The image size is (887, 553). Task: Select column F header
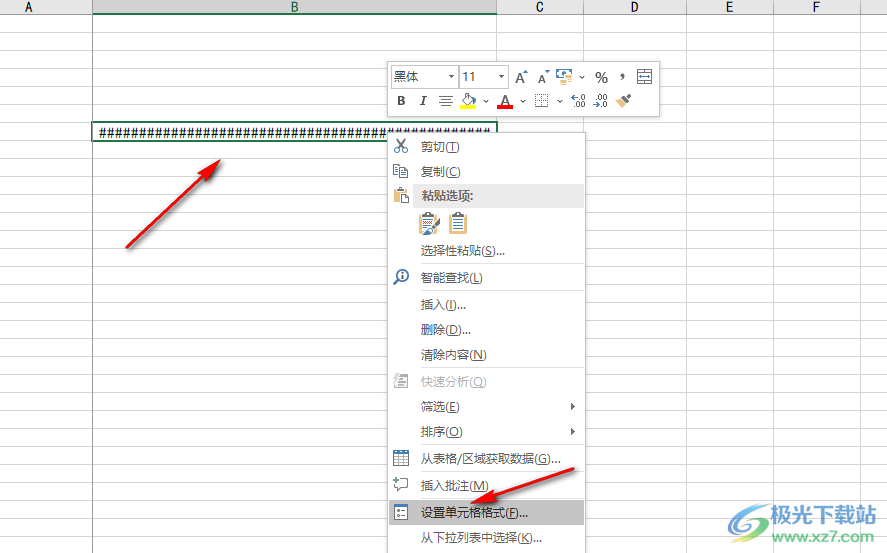click(x=816, y=7)
